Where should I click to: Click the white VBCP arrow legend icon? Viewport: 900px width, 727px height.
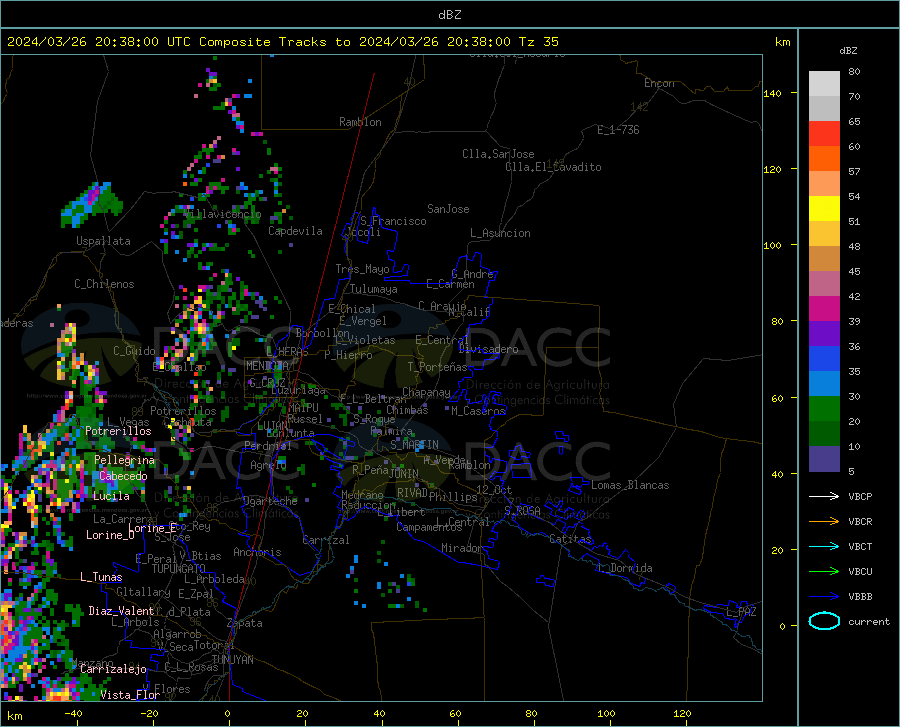pos(824,496)
